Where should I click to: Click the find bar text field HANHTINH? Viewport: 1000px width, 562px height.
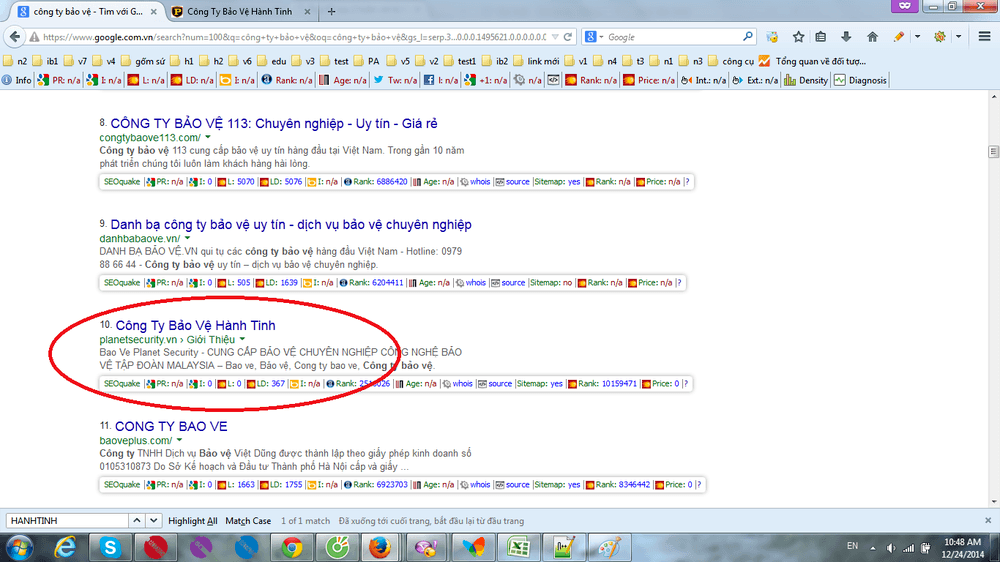[67, 521]
